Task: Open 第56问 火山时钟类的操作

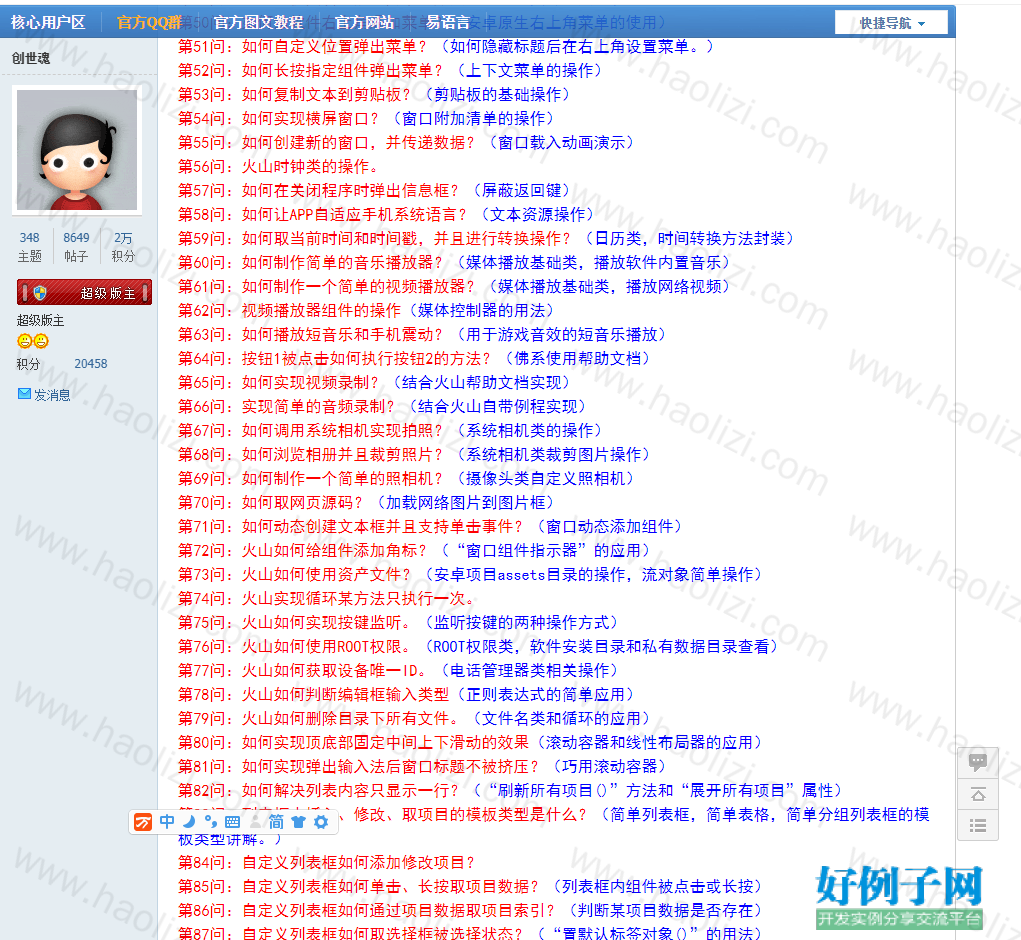Action: pyautogui.click(x=278, y=167)
